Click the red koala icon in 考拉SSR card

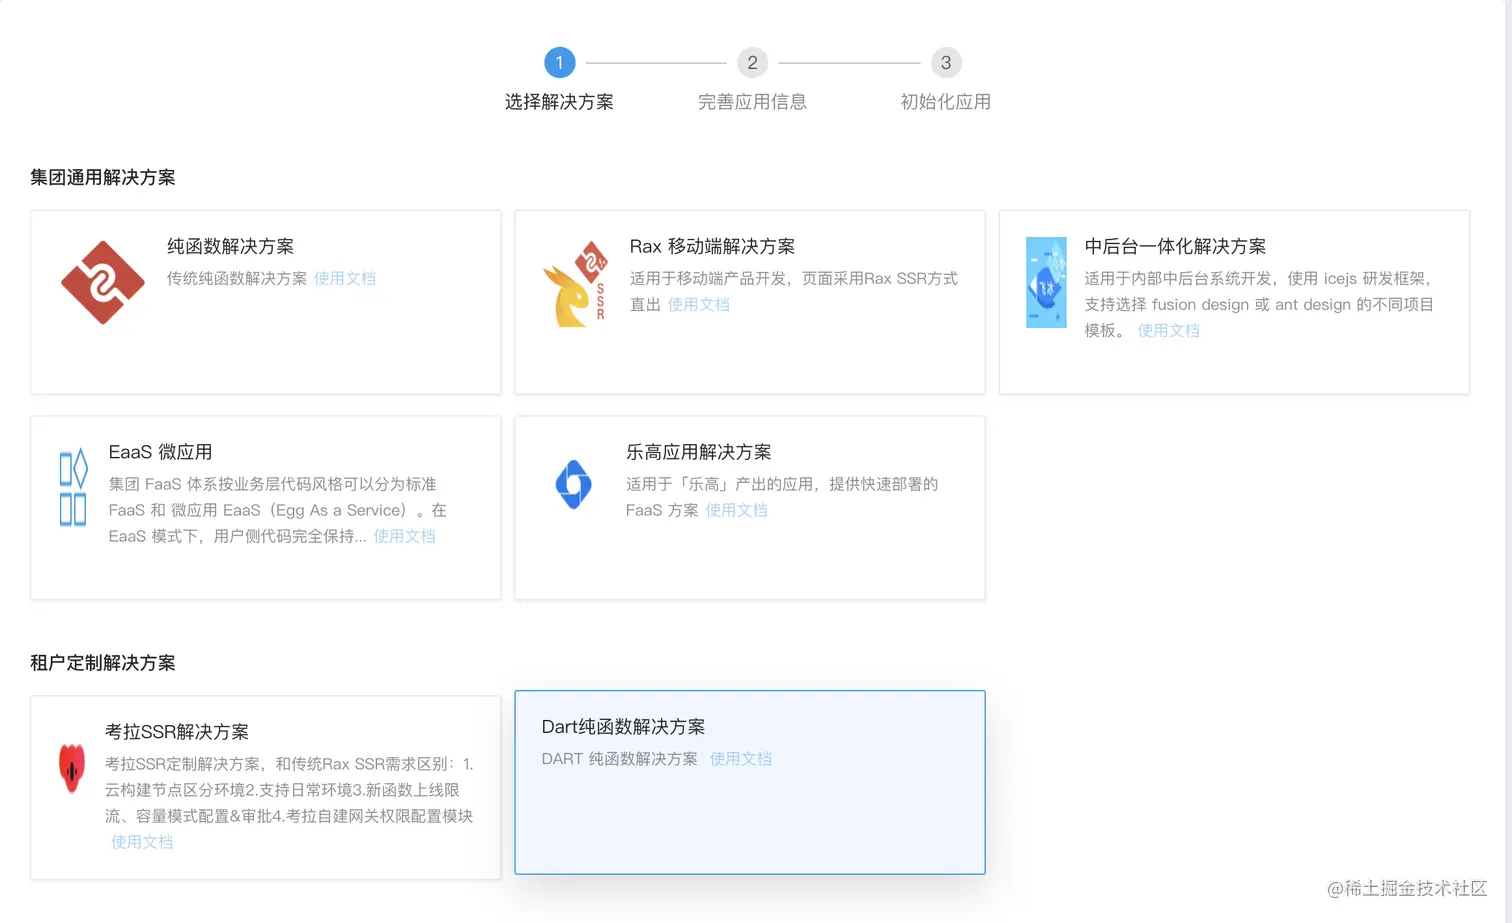point(71,769)
